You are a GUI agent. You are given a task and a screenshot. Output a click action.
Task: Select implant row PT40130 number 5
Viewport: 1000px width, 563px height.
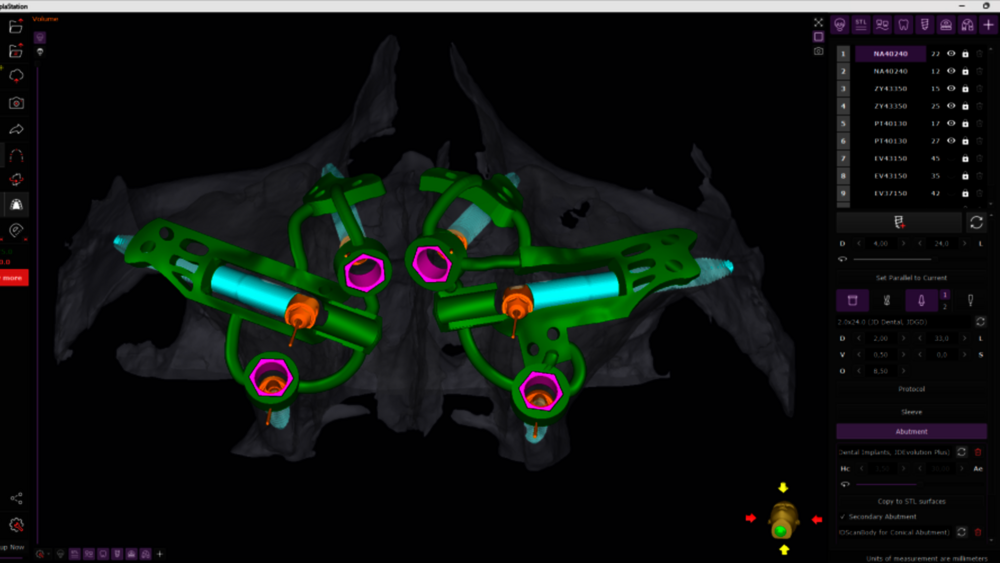click(890, 124)
